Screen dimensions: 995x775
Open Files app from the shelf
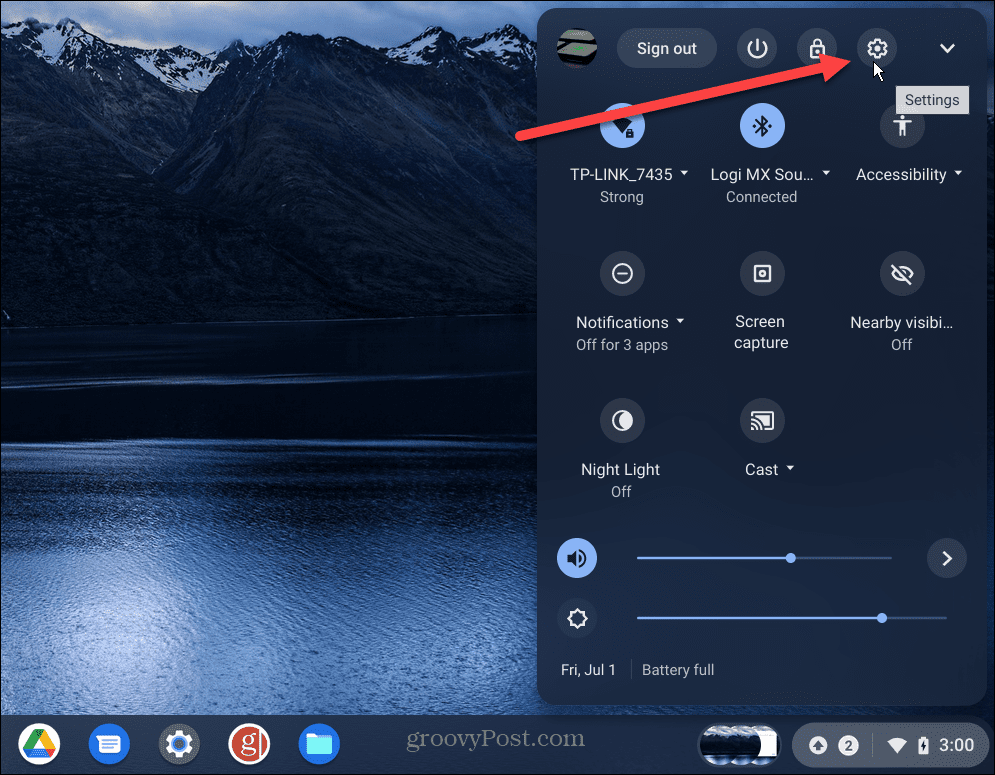click(x=319, y=744)
